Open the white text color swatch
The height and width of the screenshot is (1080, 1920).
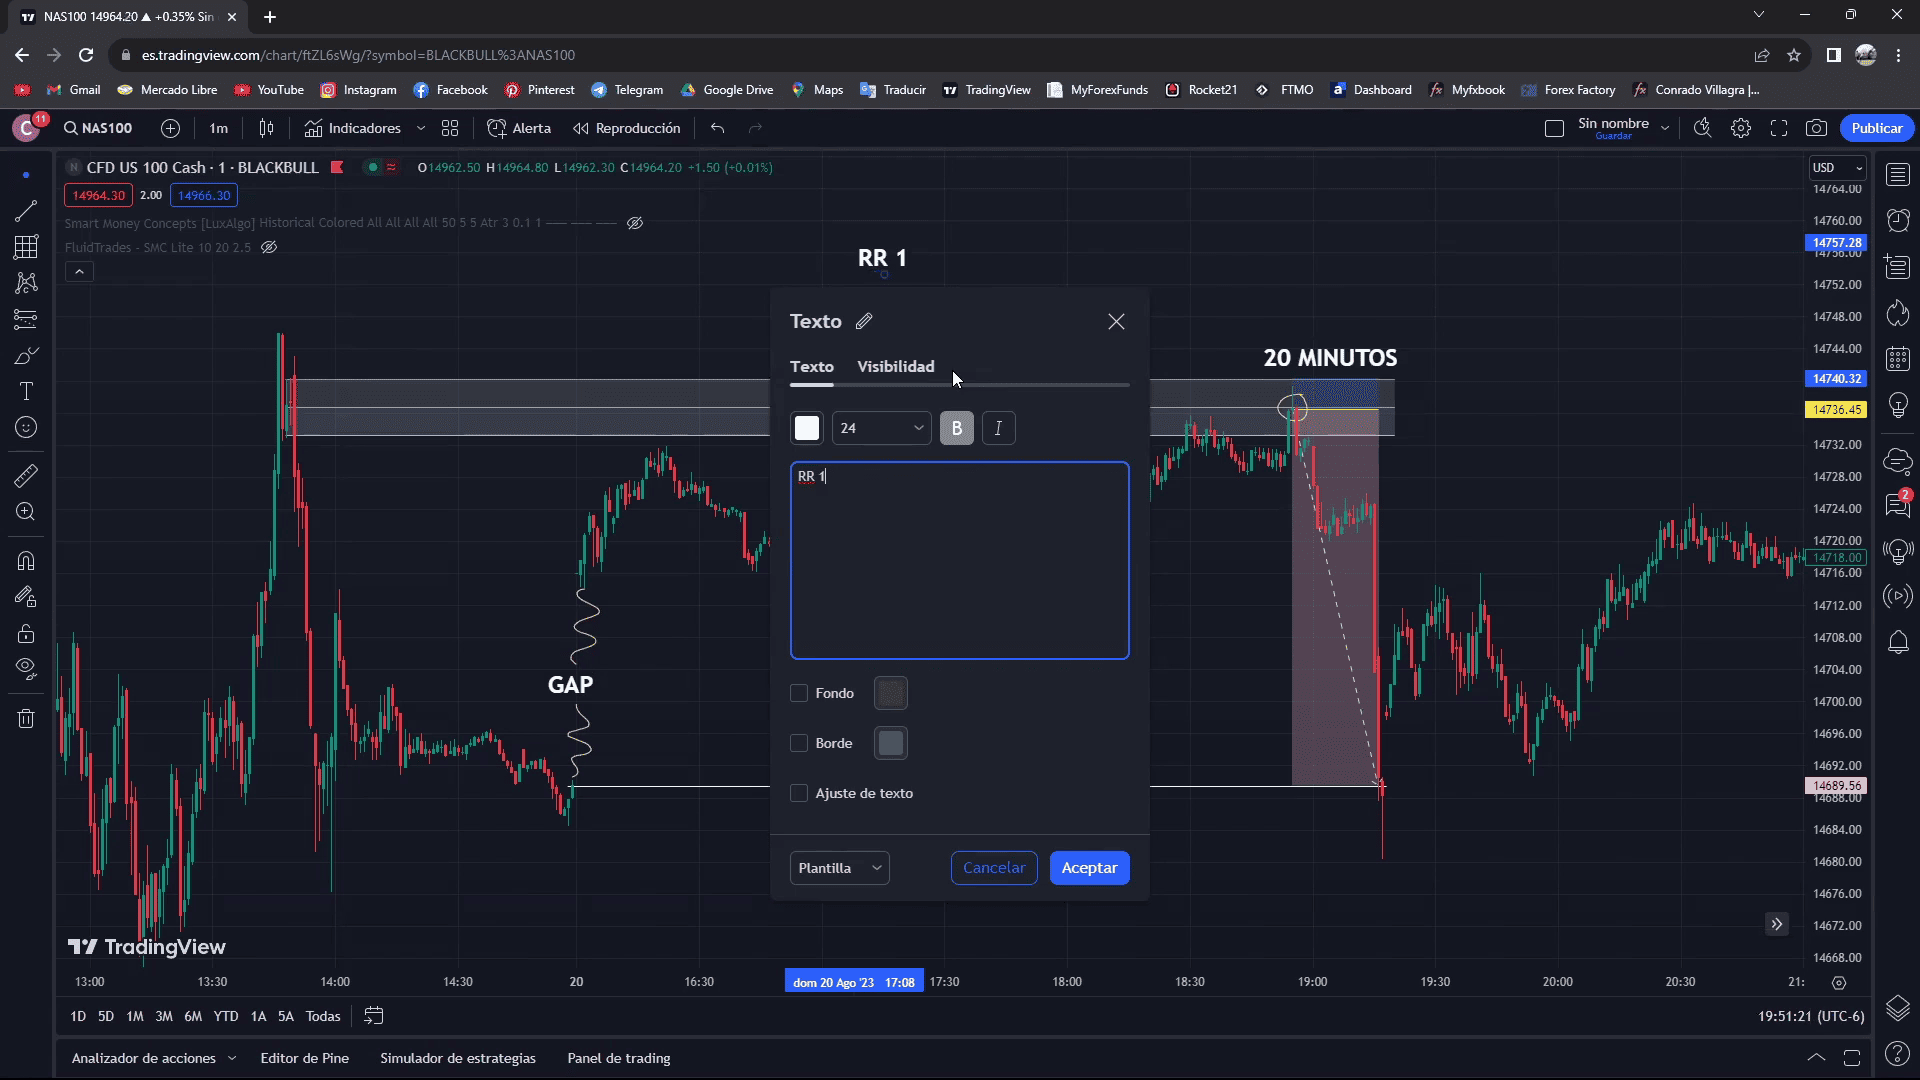click(806, 428)
